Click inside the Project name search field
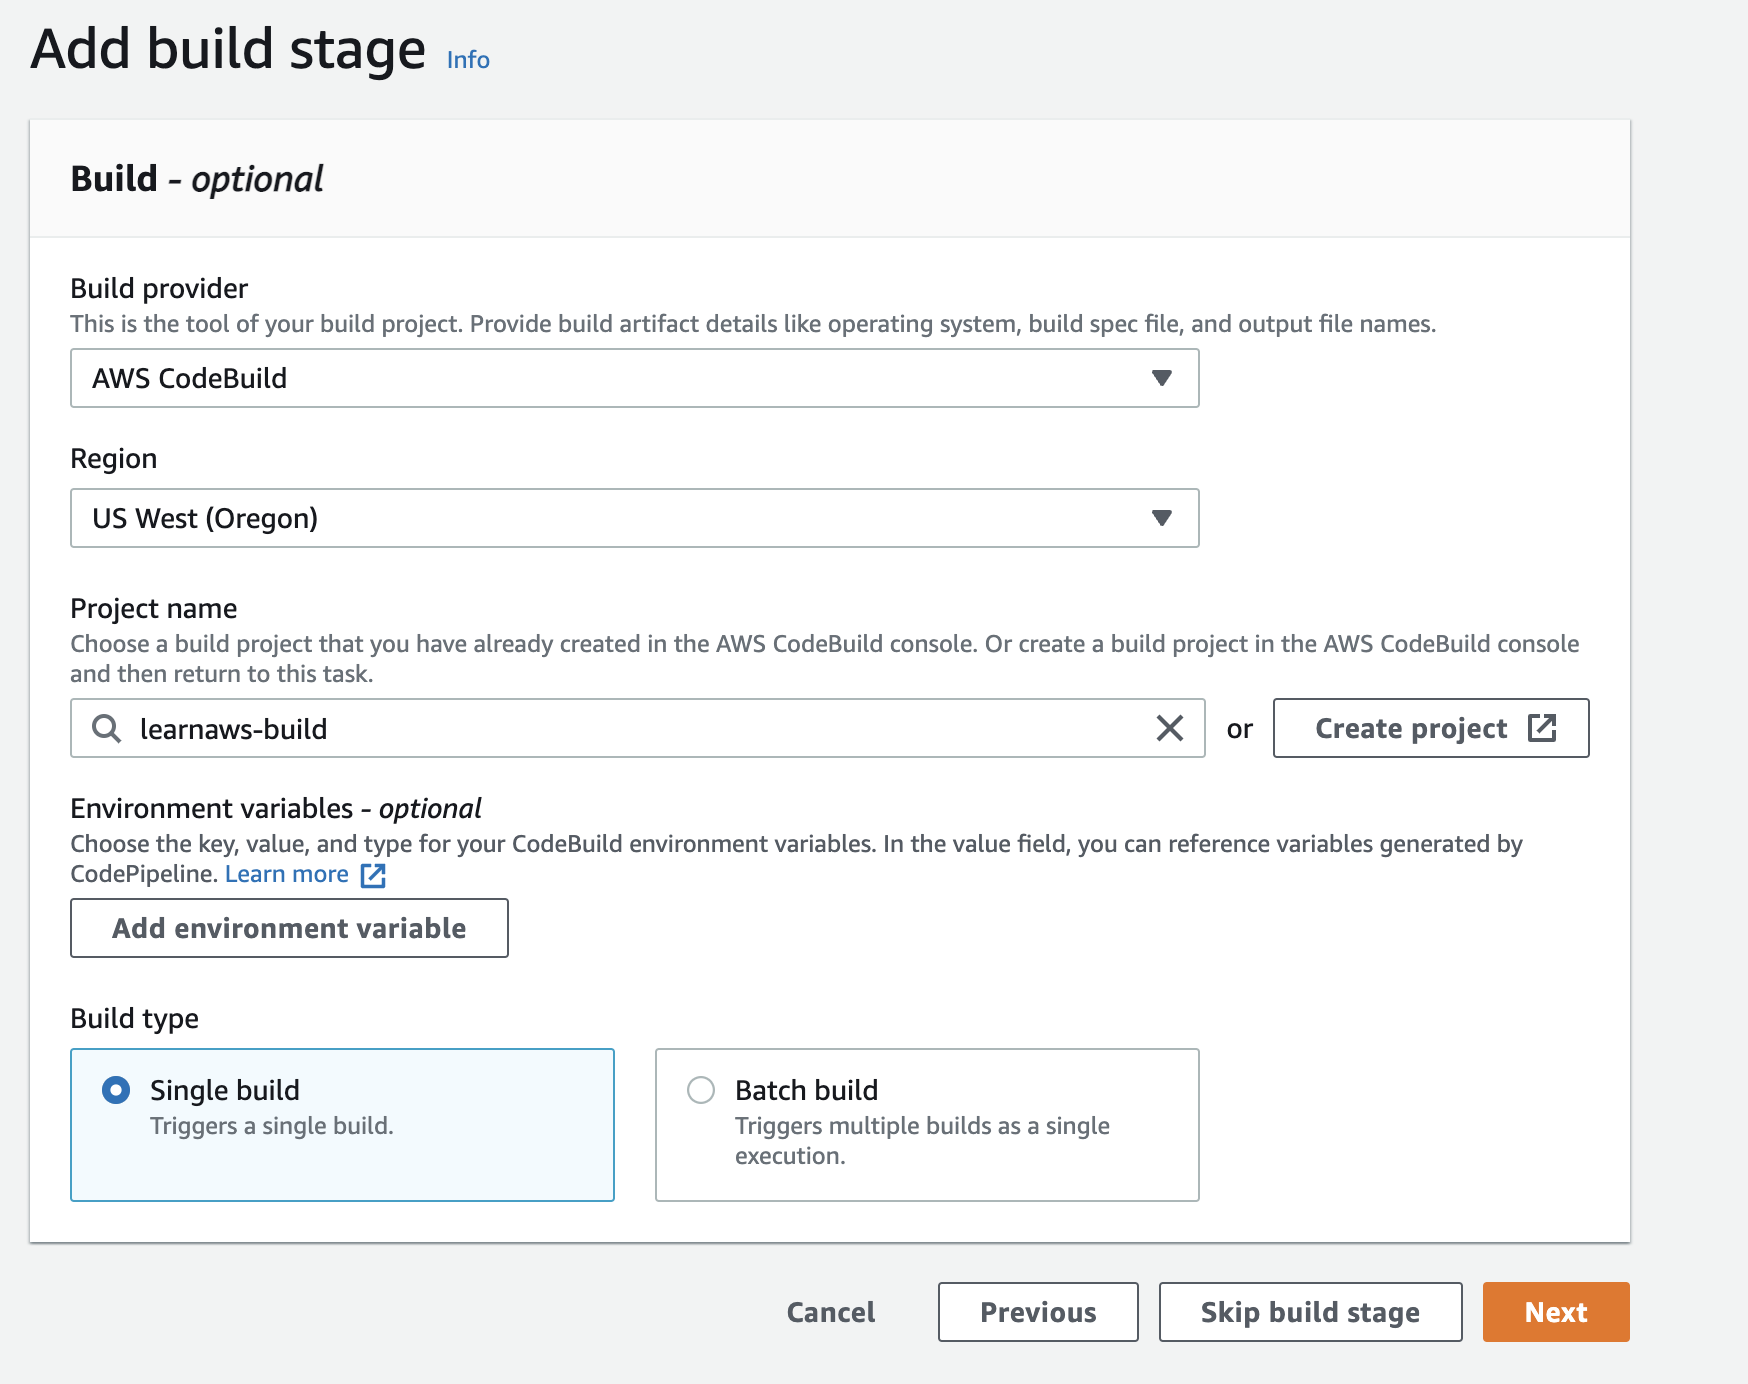The width and height of the screenshot is (1748, 1384). (x=637, y=728)
